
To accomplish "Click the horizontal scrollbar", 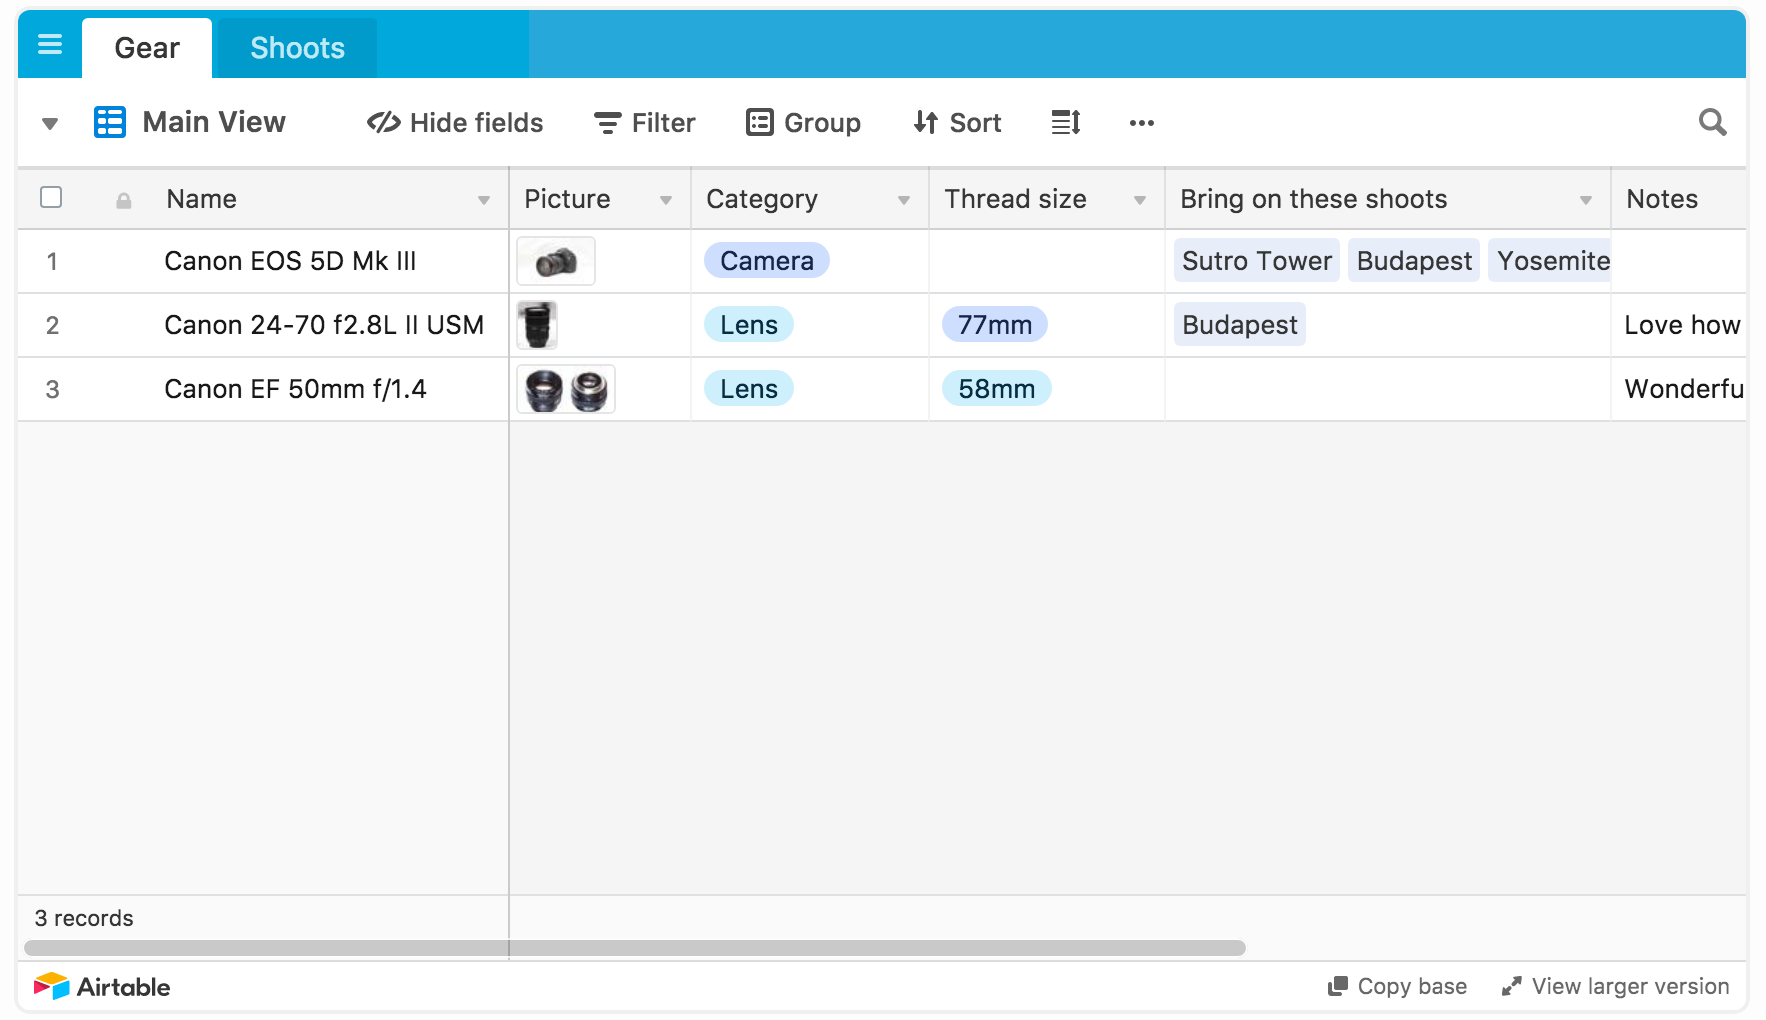I will point(635,948).
